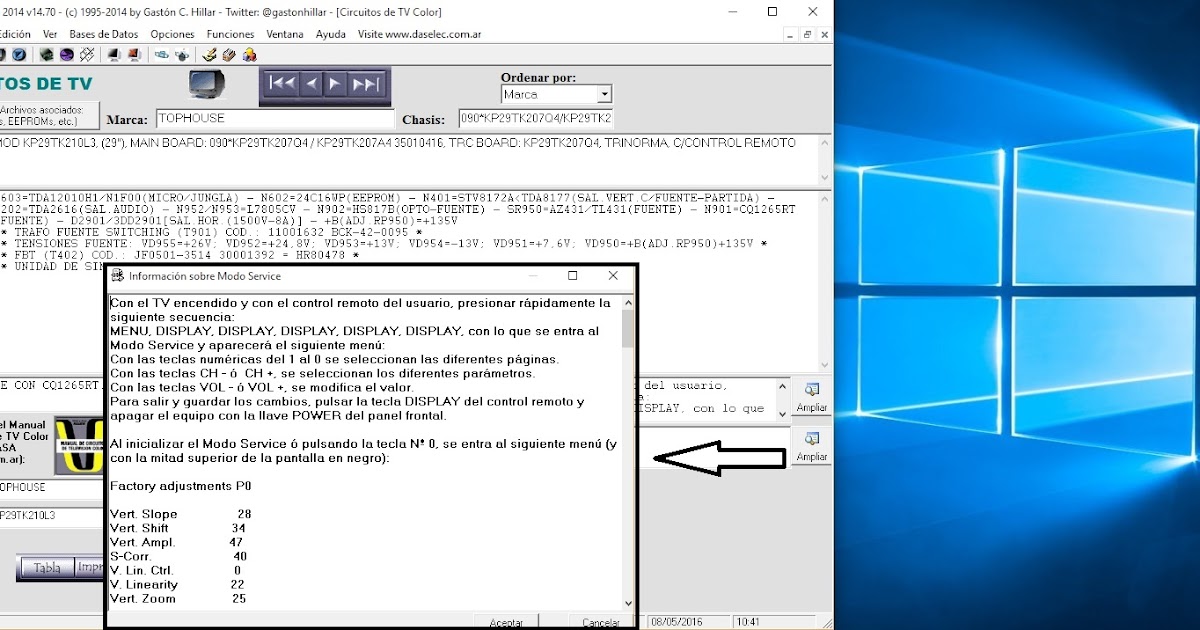Screen dimensions: 1200x630
Task: Click the Tabla button
Action: pos(47,568)
